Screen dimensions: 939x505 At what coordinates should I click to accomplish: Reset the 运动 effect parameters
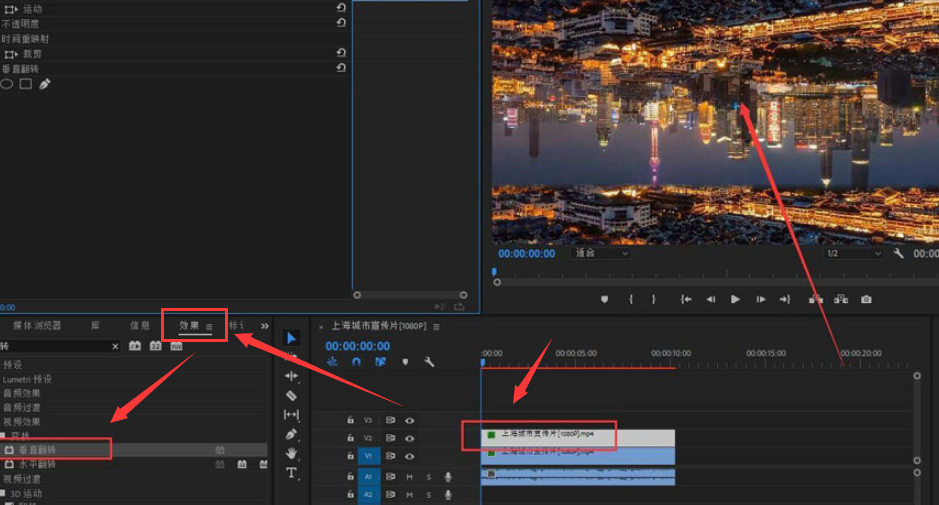pyautogui.click(x=341, y=8)
